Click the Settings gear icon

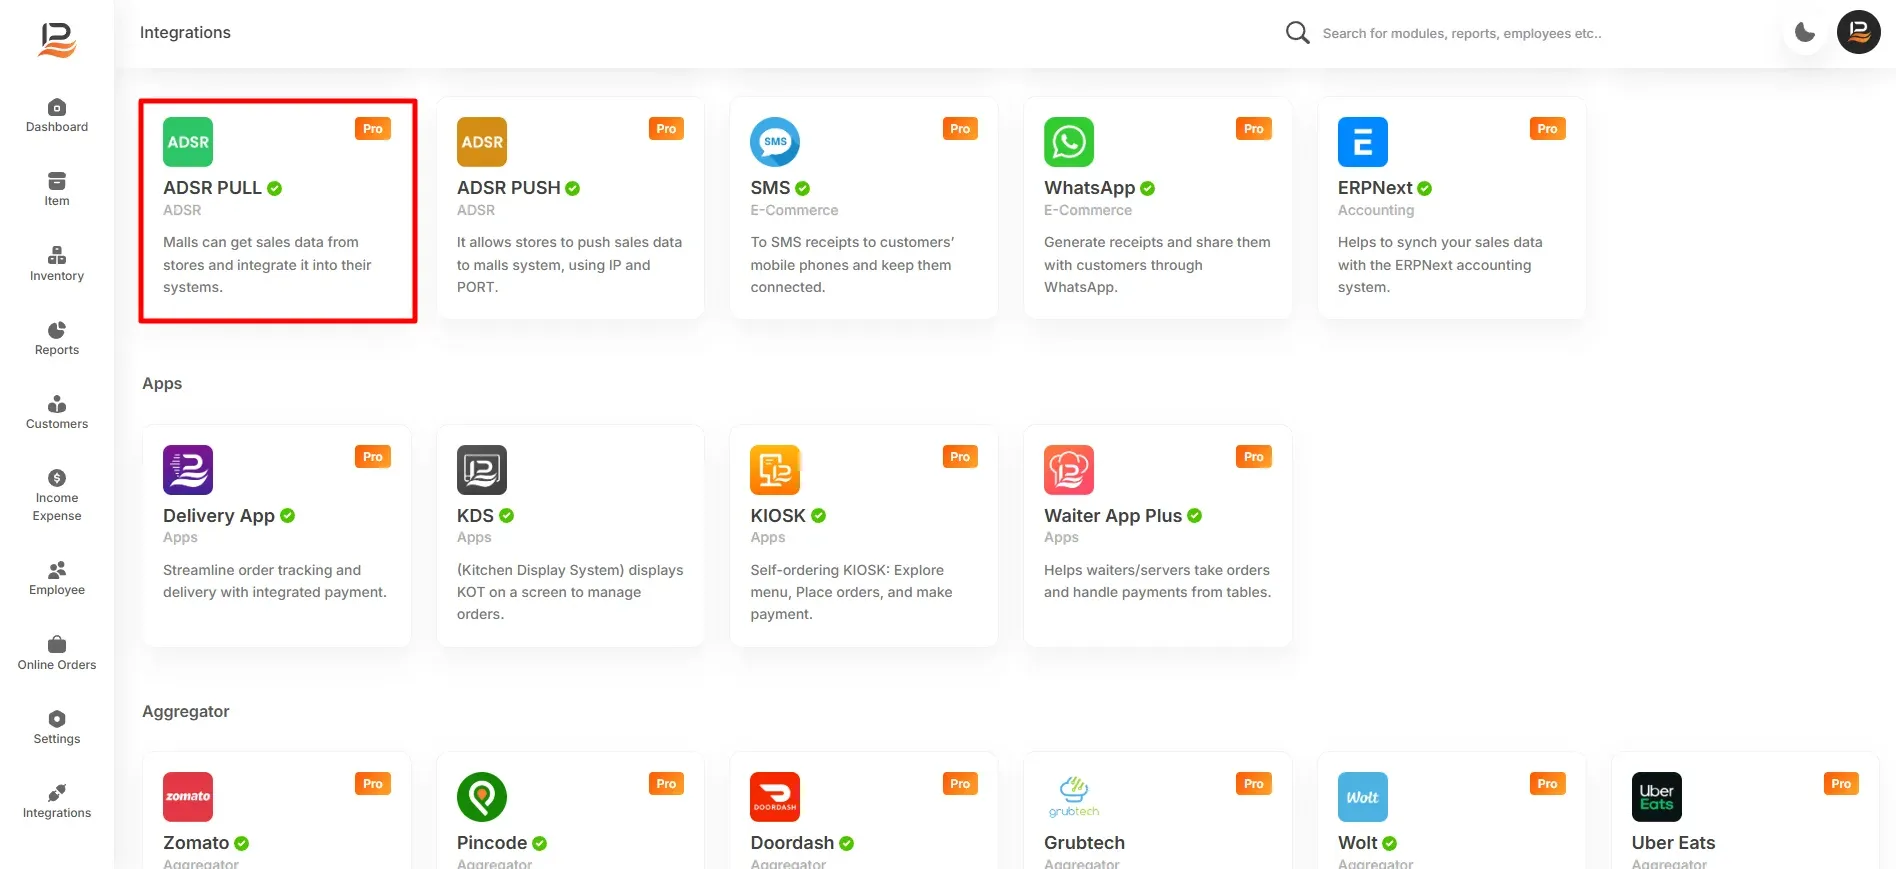[x=57, y=719]
